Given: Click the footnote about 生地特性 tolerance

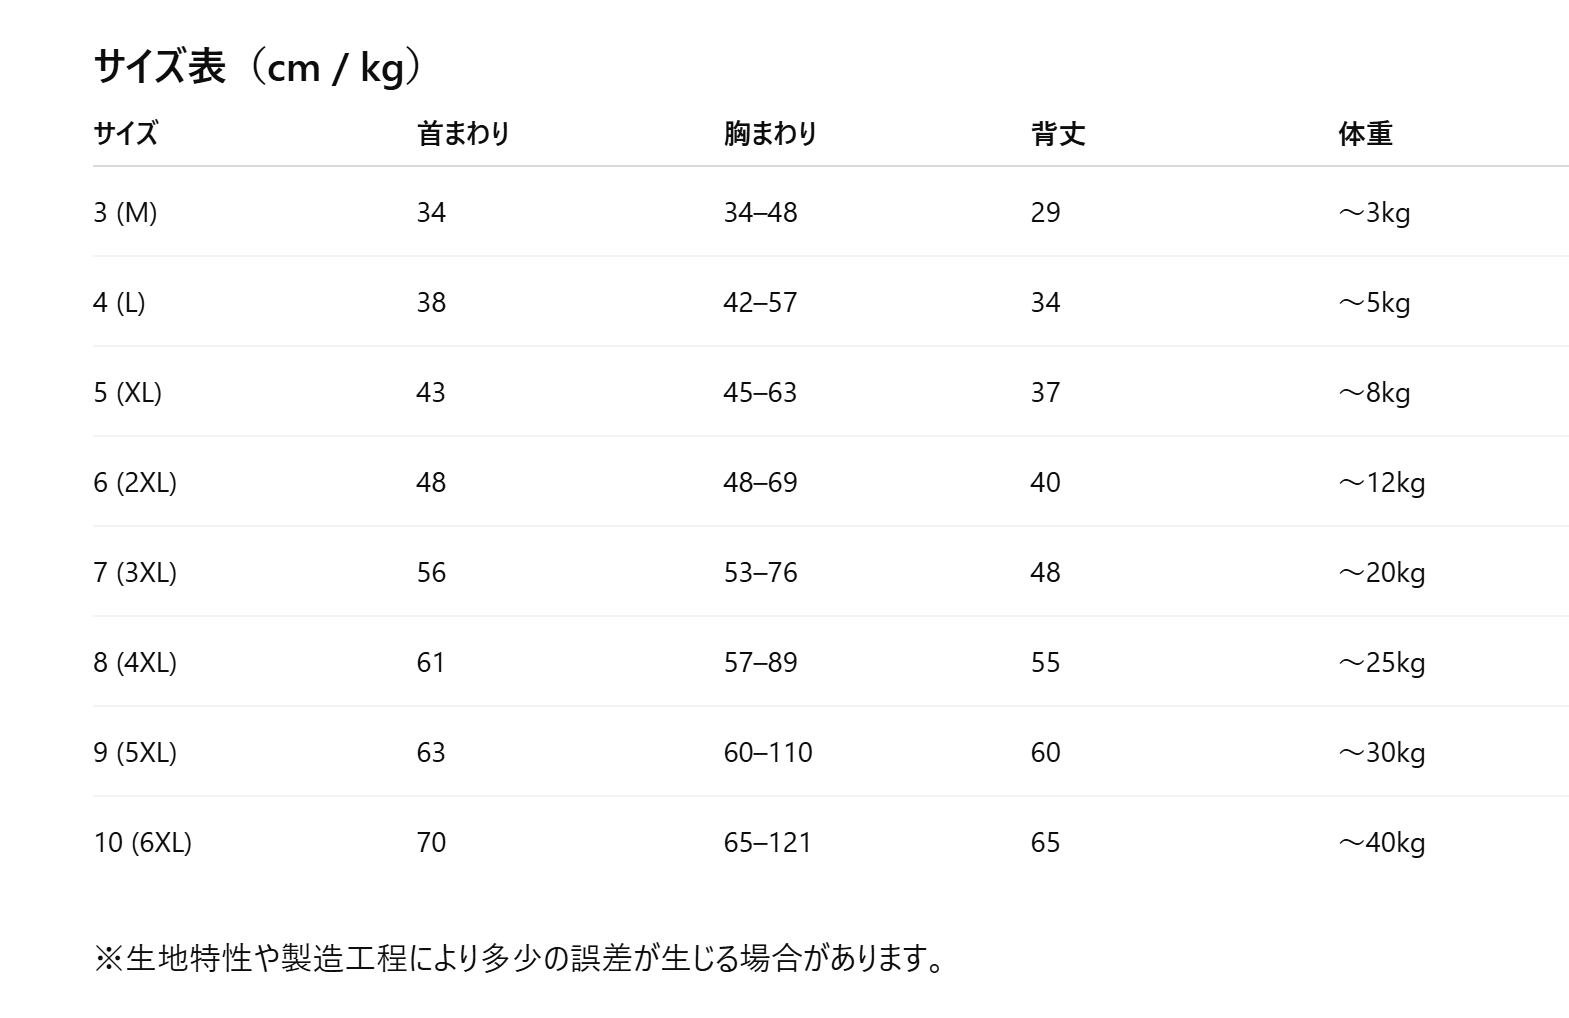Looking at the screenshot, I should click(518, 958).
